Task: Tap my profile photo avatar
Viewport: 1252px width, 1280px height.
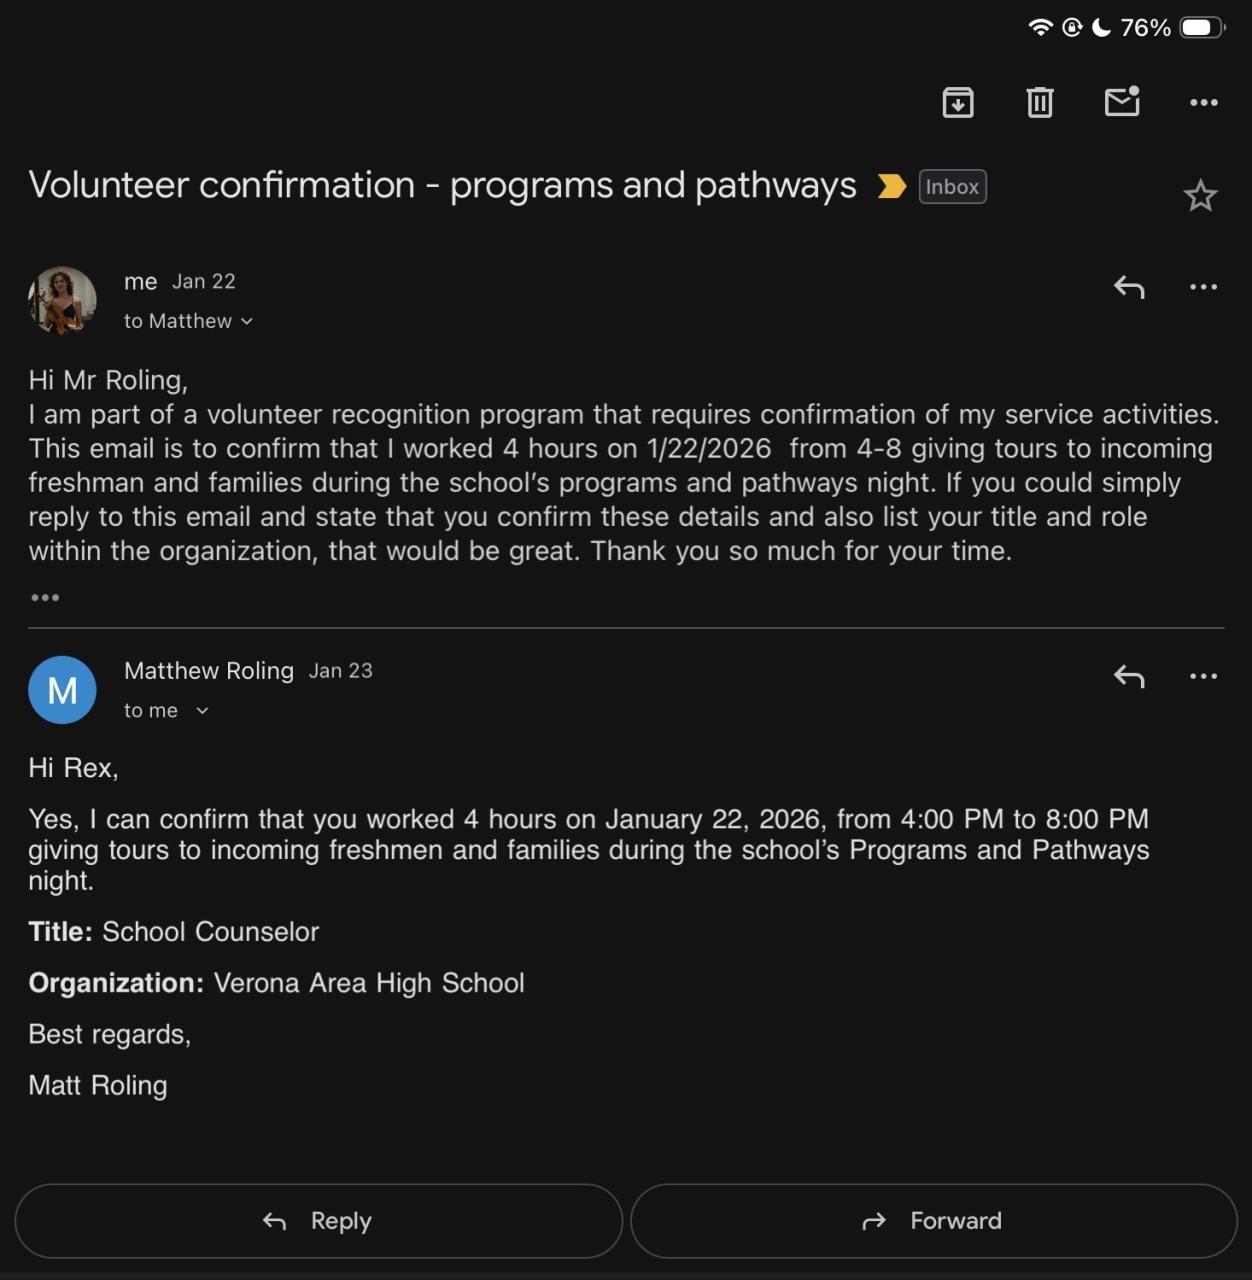Action: [62, 300]
